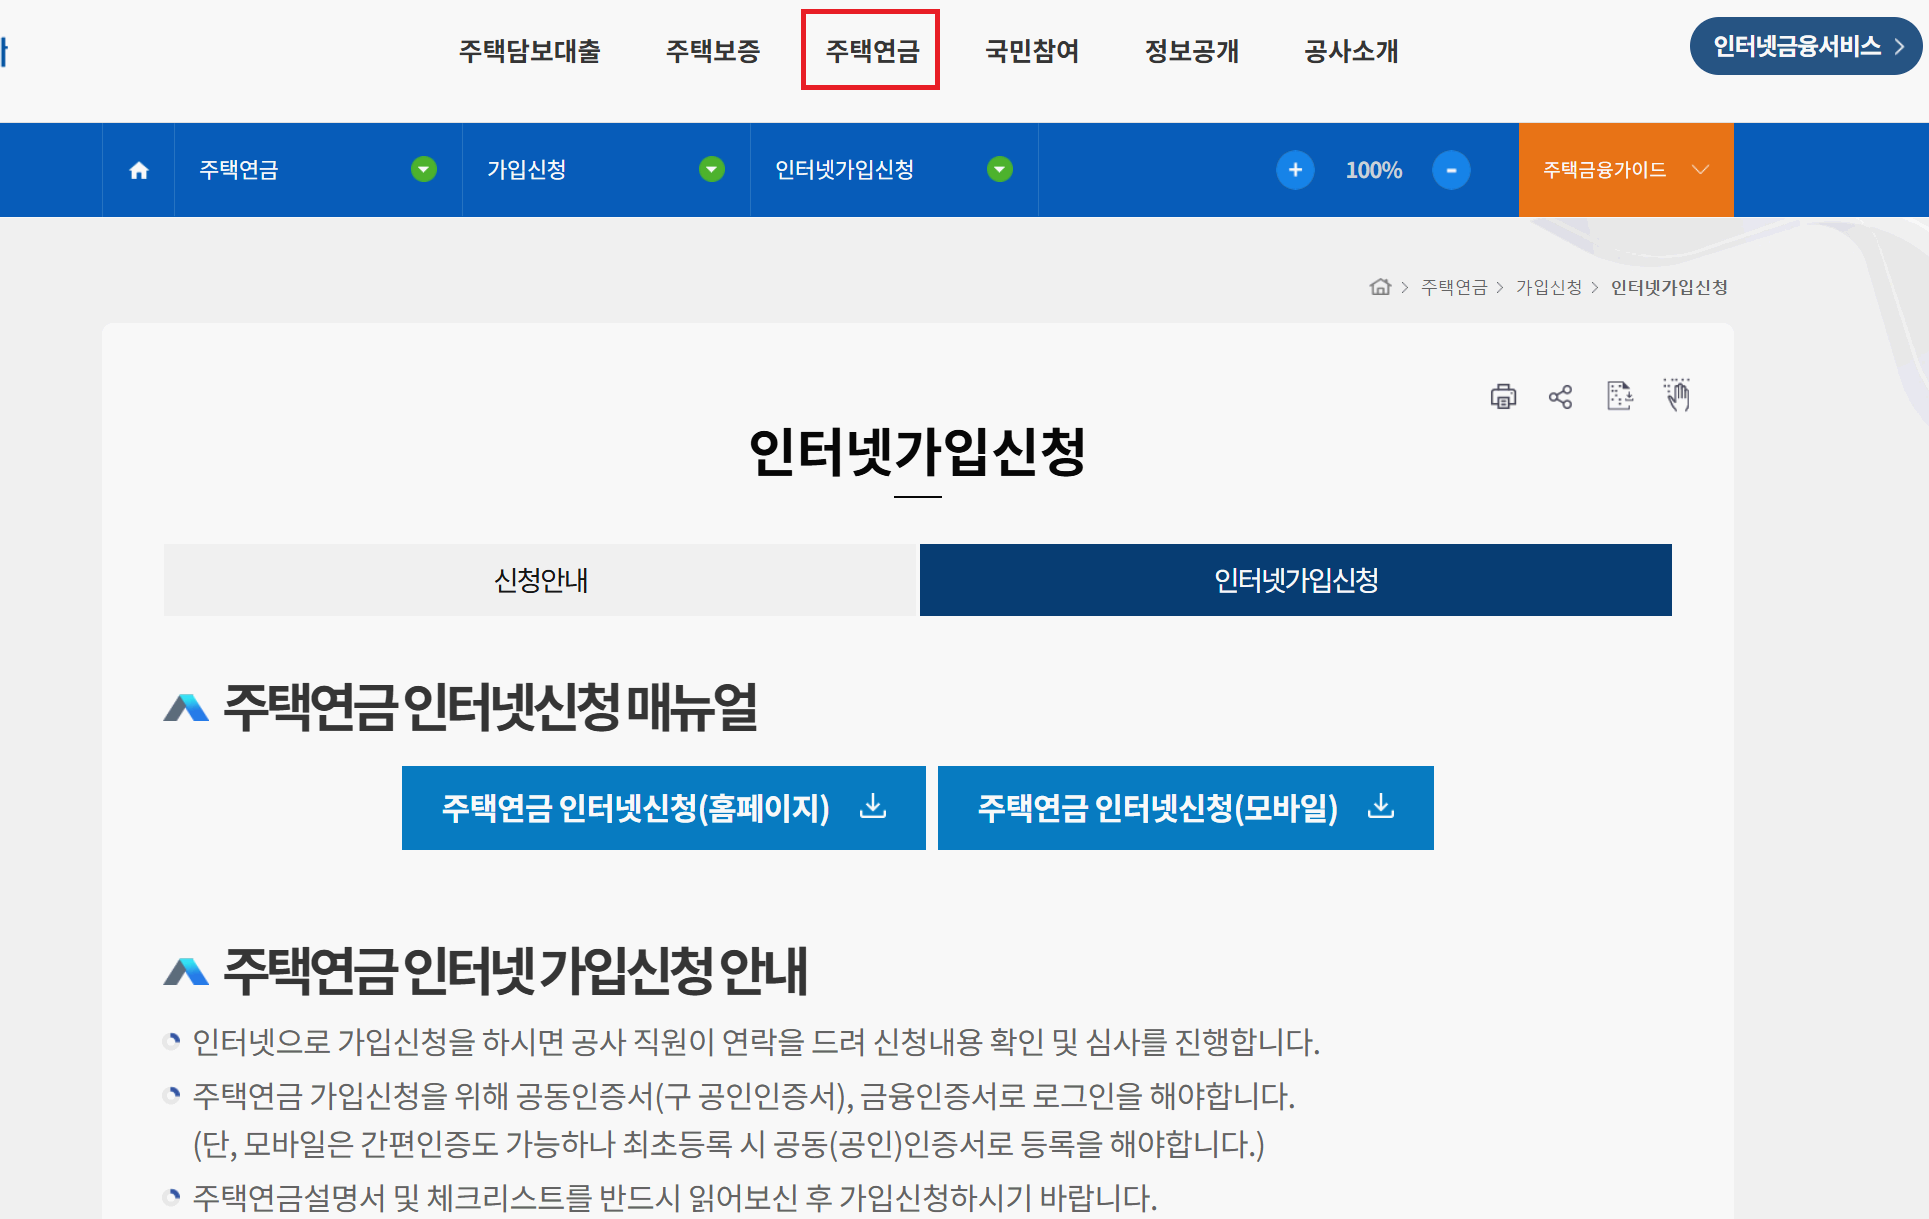Viewport: 1929px width, 1219px height.
Task: Download the braille document via its icon
Action: 1620,396
